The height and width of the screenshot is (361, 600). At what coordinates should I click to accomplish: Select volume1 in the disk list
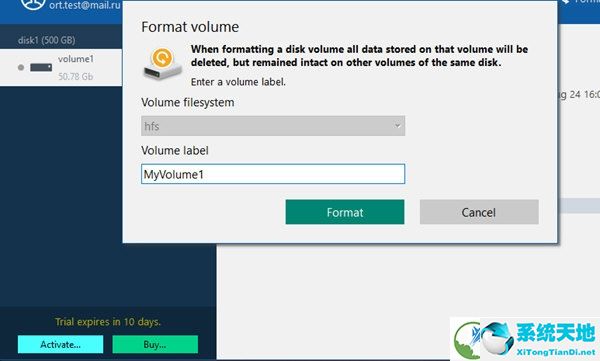61,67
